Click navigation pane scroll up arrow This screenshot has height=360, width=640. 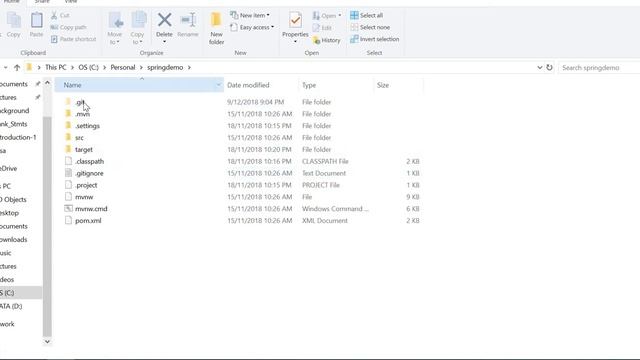point(47,83)
